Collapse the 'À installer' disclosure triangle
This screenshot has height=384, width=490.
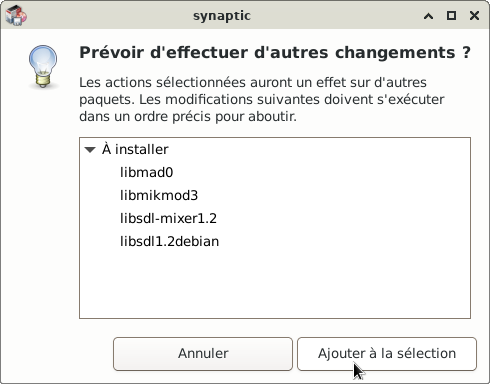(90, 150)
